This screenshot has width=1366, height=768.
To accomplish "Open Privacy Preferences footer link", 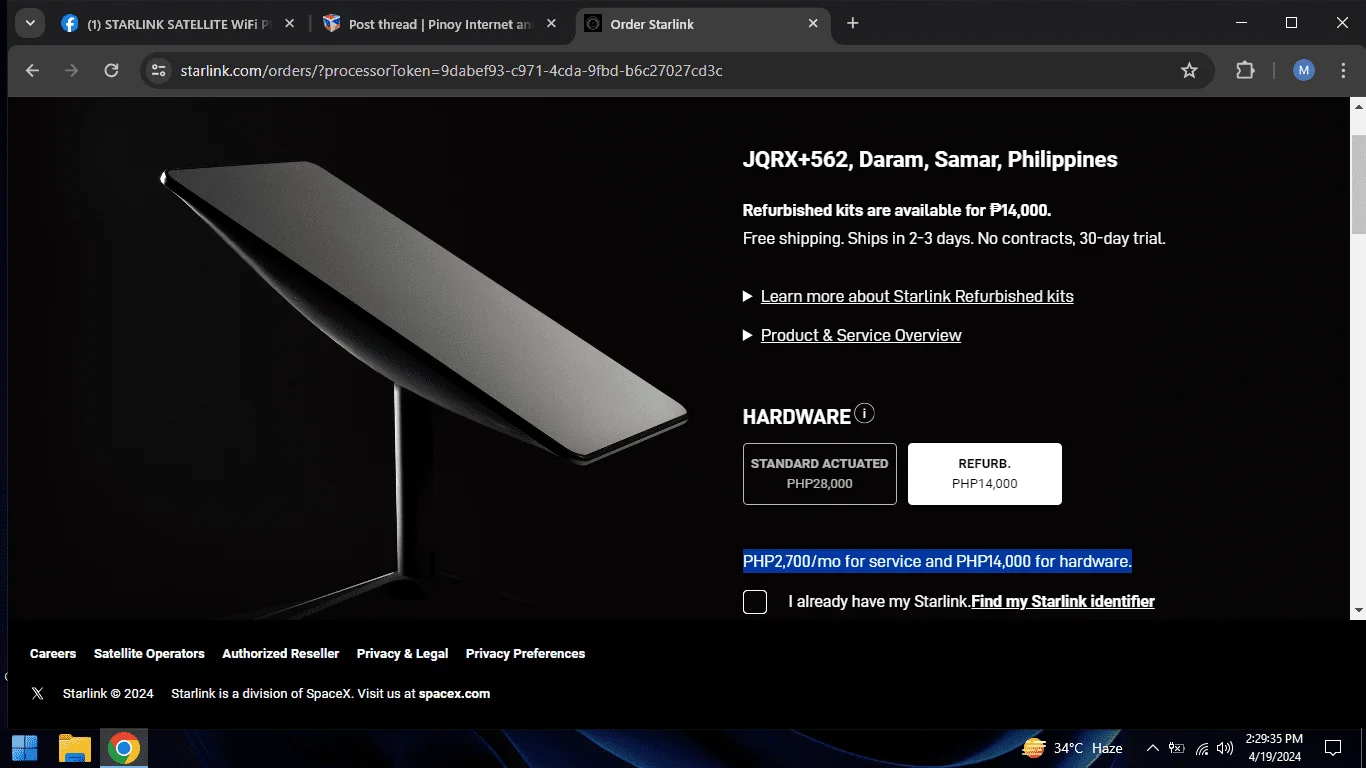I will [x=525, y=653].
